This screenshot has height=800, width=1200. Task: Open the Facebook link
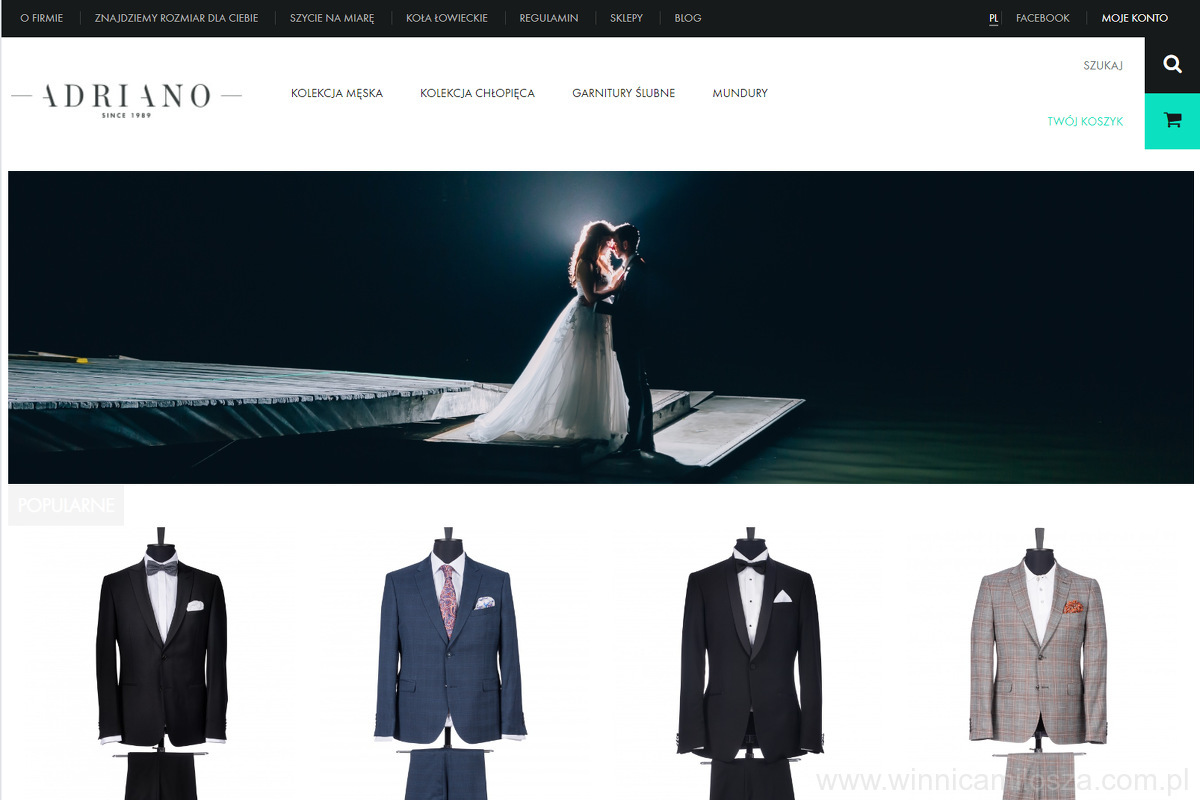pyautogui.click(x=1042, y=18)
